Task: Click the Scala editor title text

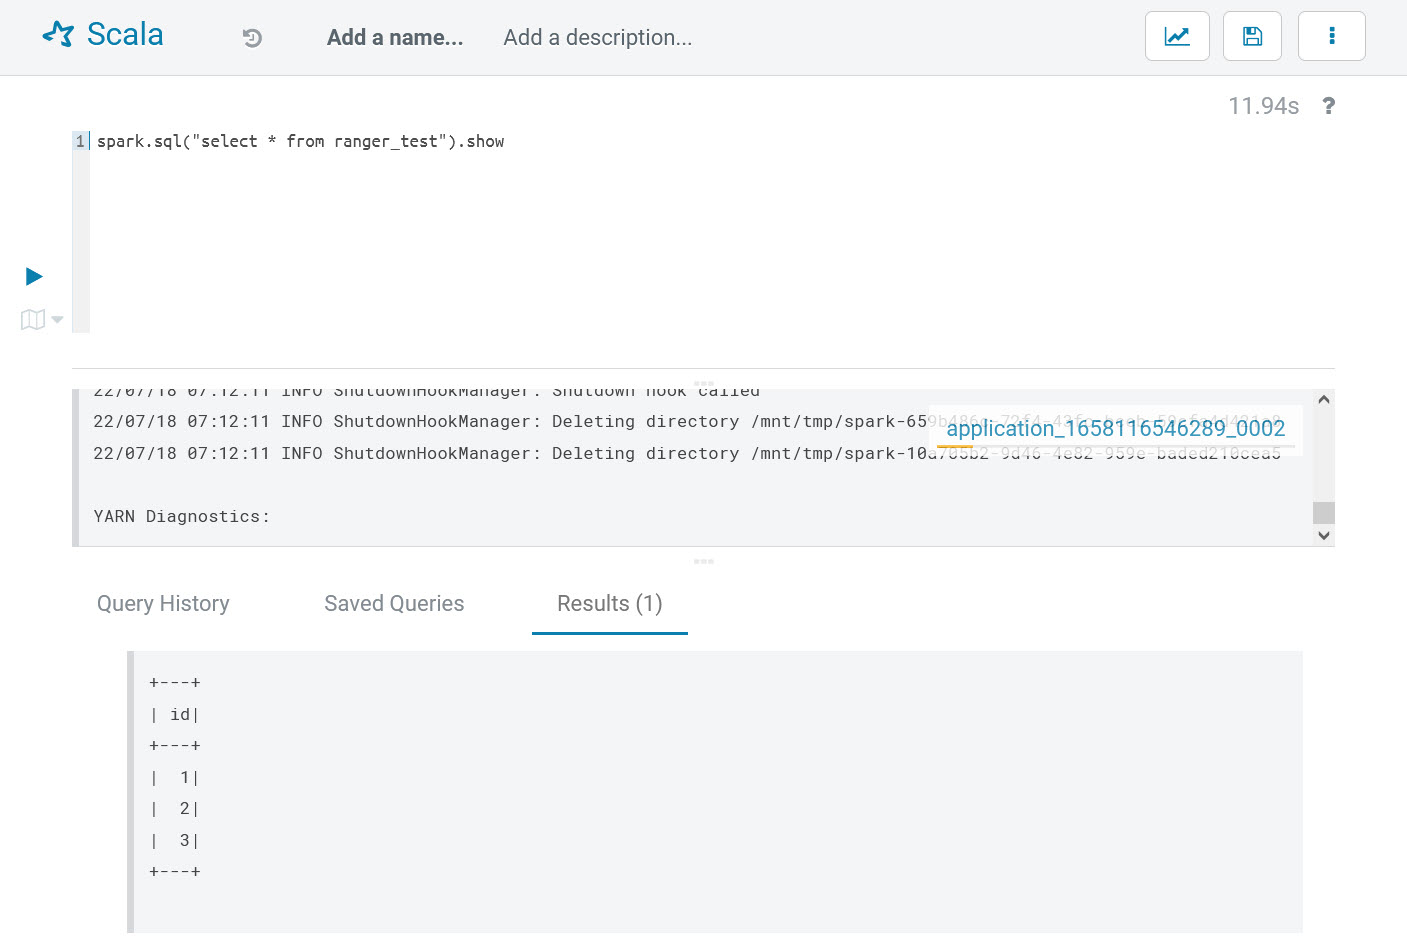Action: click(125, 35)
